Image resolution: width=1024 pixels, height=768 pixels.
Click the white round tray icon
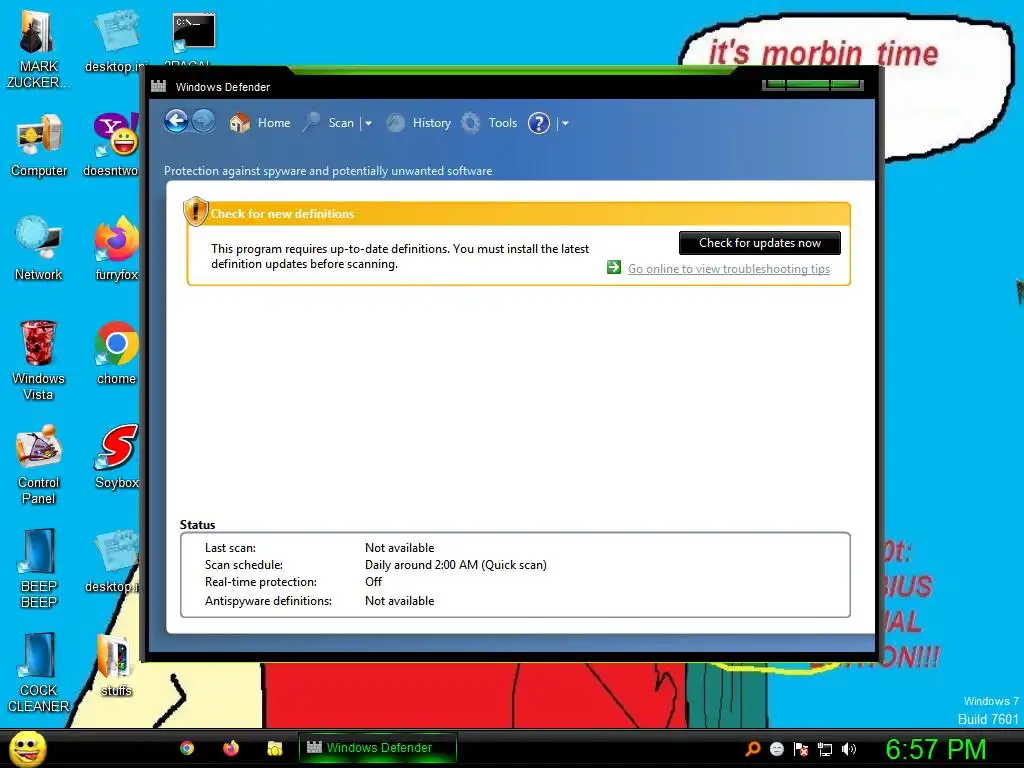point(776,748)
